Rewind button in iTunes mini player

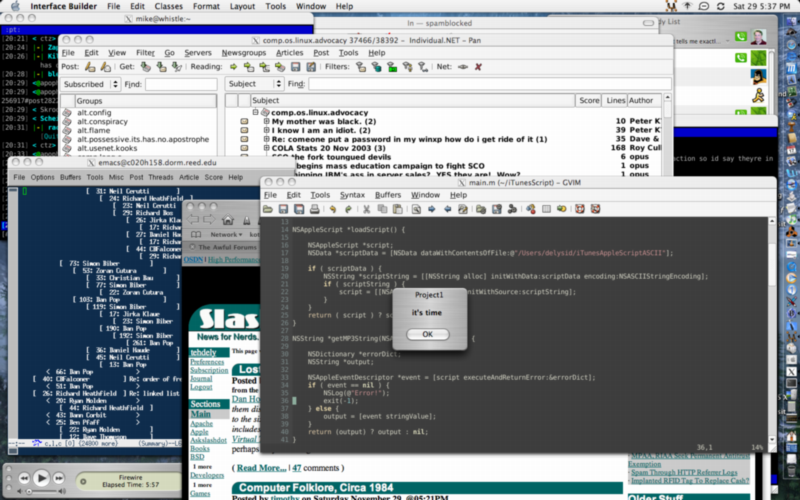[x=24, y=478]
